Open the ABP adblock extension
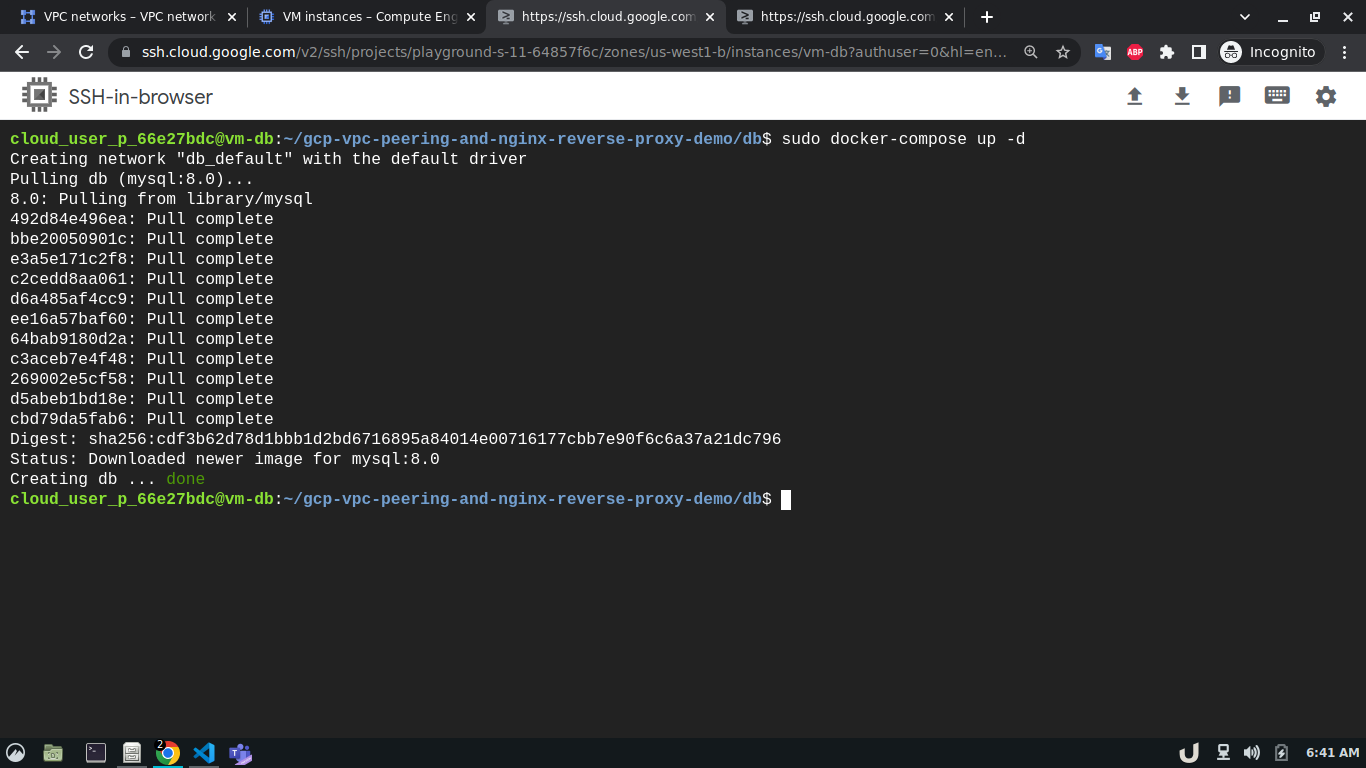The height and width of the screenshot is (768, 1366). coord(1135,52)
